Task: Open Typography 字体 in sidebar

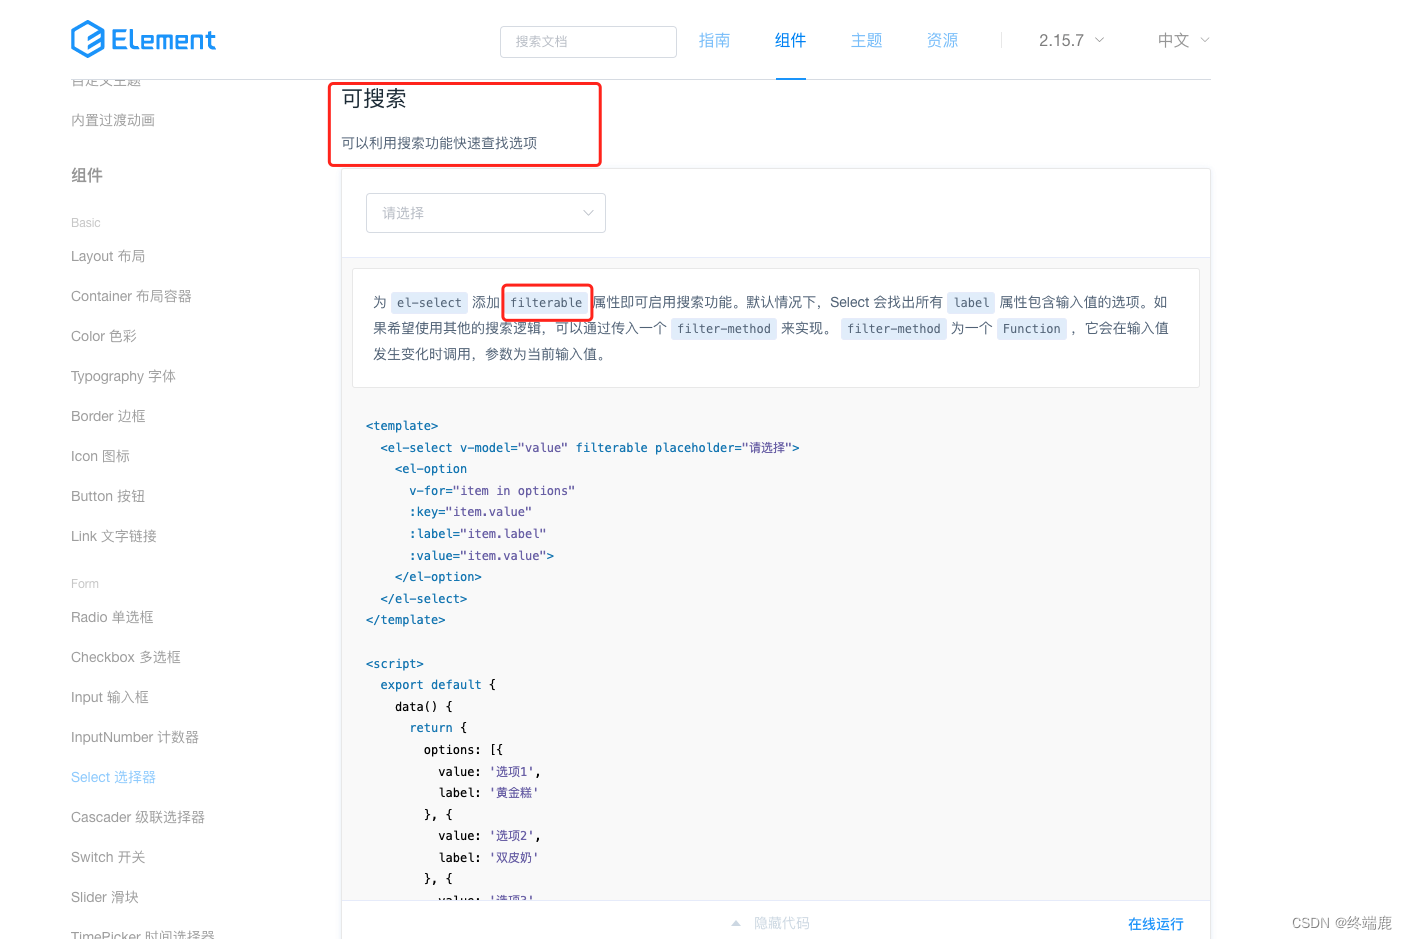Action: (123, 376)
